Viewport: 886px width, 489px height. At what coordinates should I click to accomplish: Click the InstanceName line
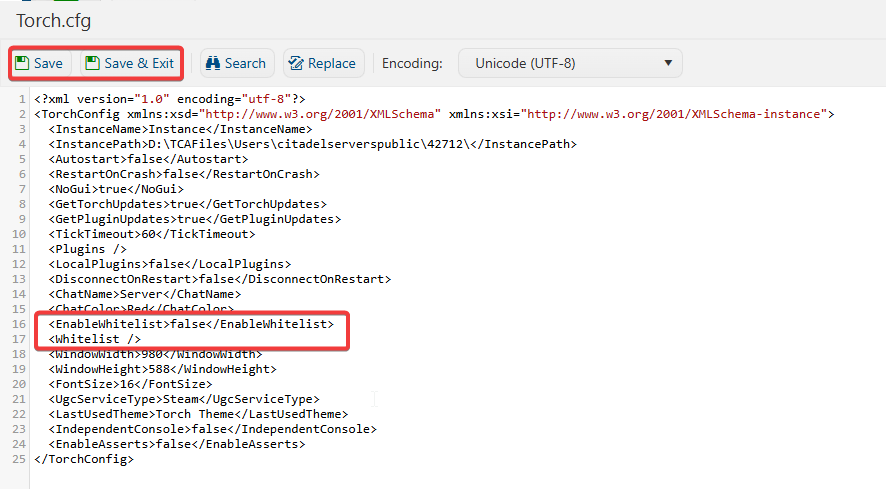point(180,129)
